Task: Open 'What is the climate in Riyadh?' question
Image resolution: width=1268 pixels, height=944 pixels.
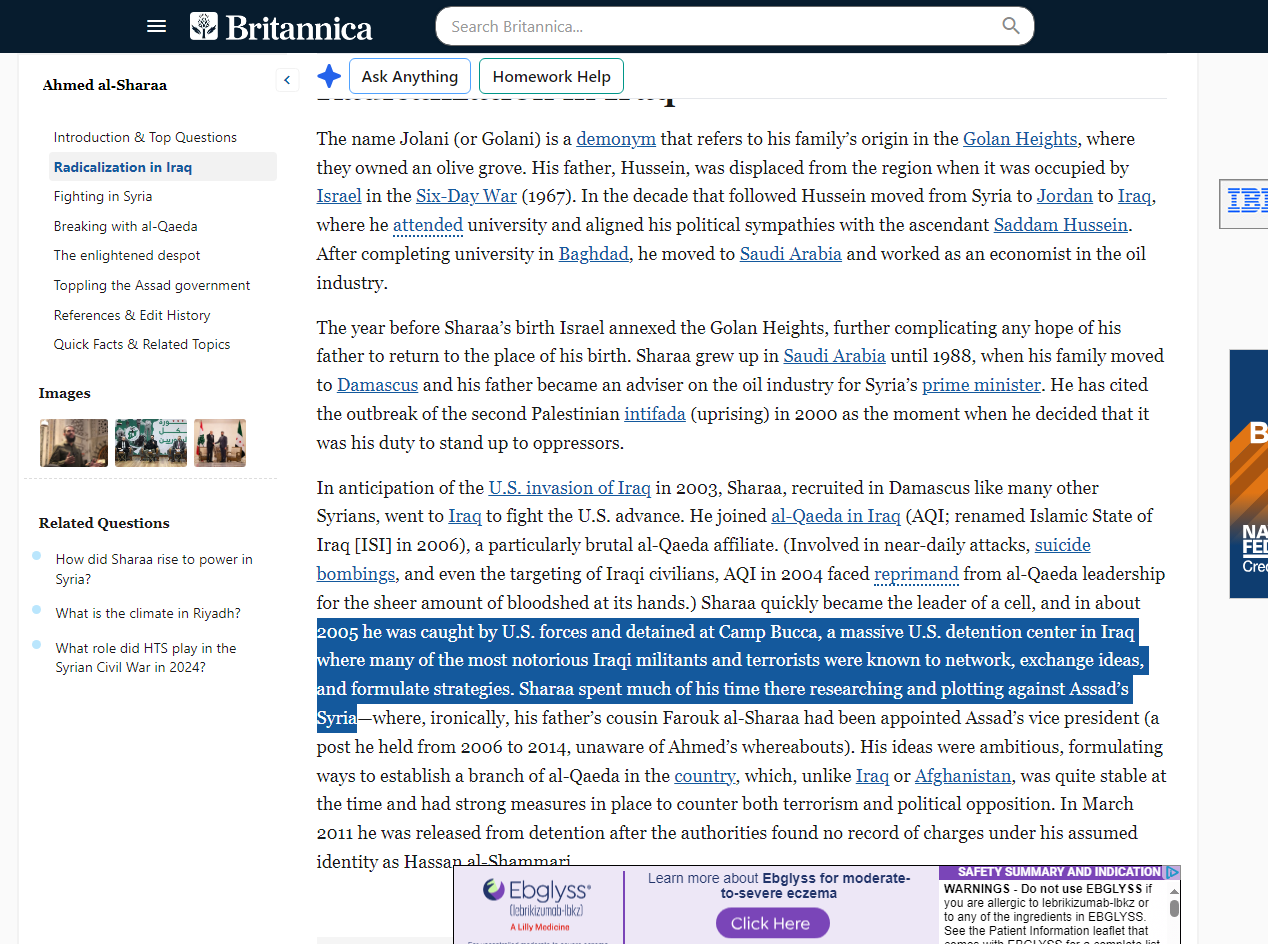Action: pos(148,613)
